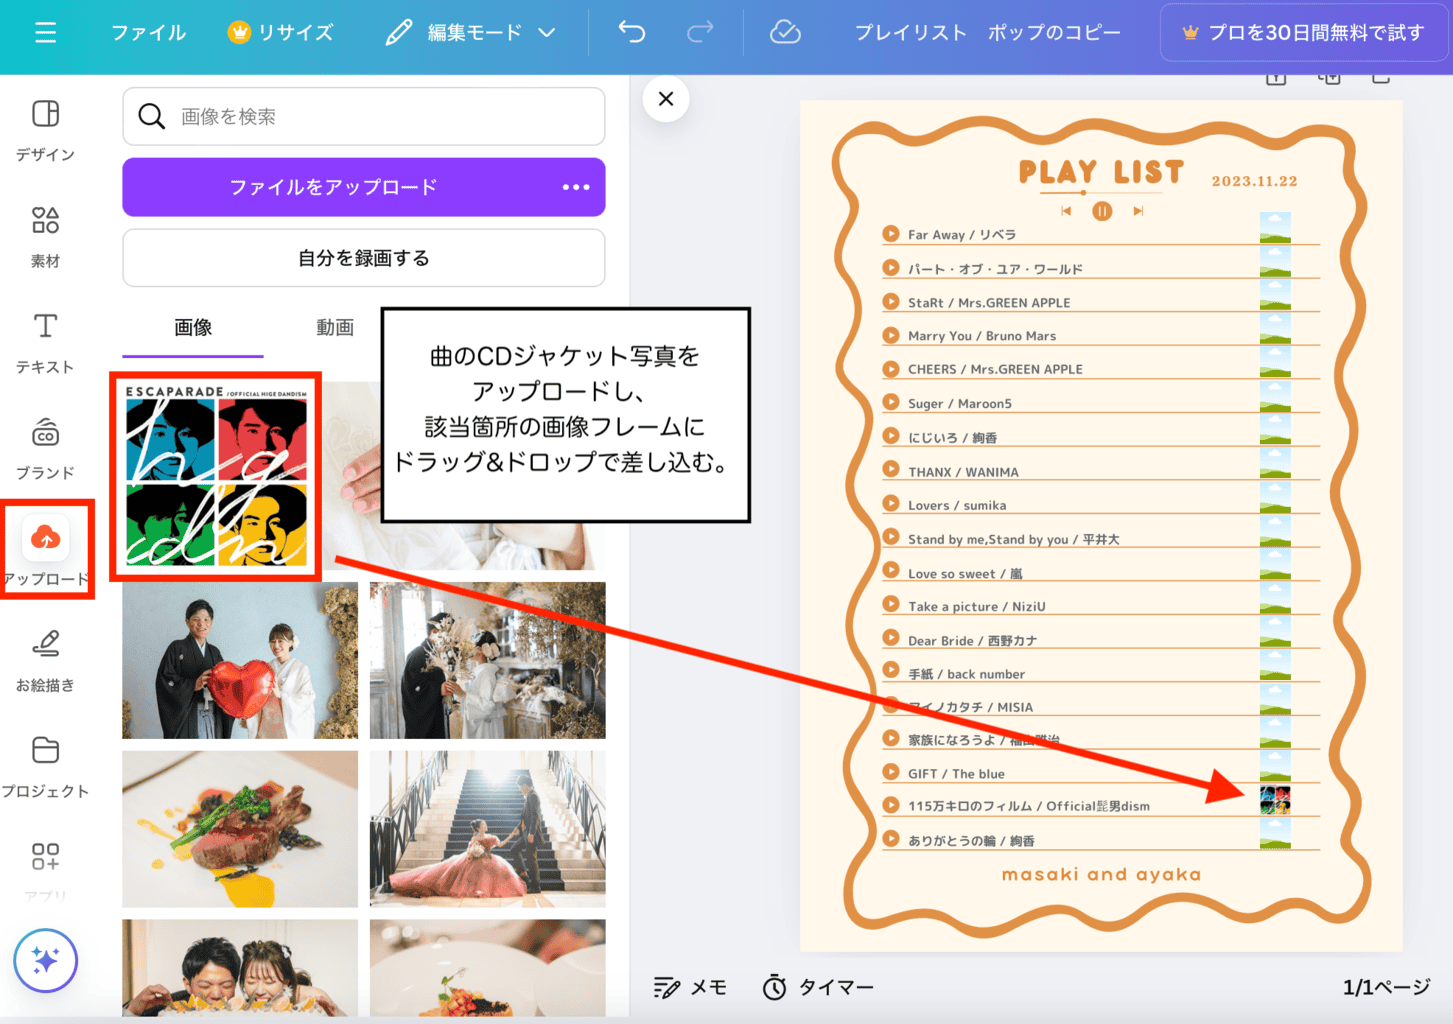
Task: Open the アップロード uploads panel
Action: click(45, 550)
